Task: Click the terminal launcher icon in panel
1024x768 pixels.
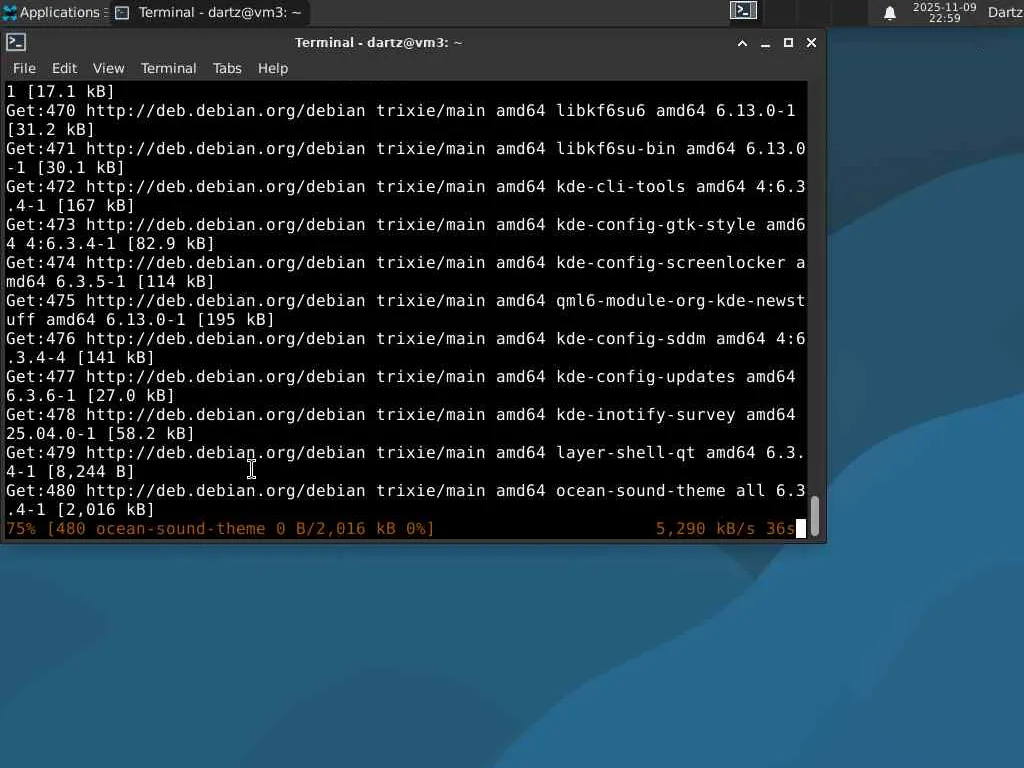Action: coord(743,11)
